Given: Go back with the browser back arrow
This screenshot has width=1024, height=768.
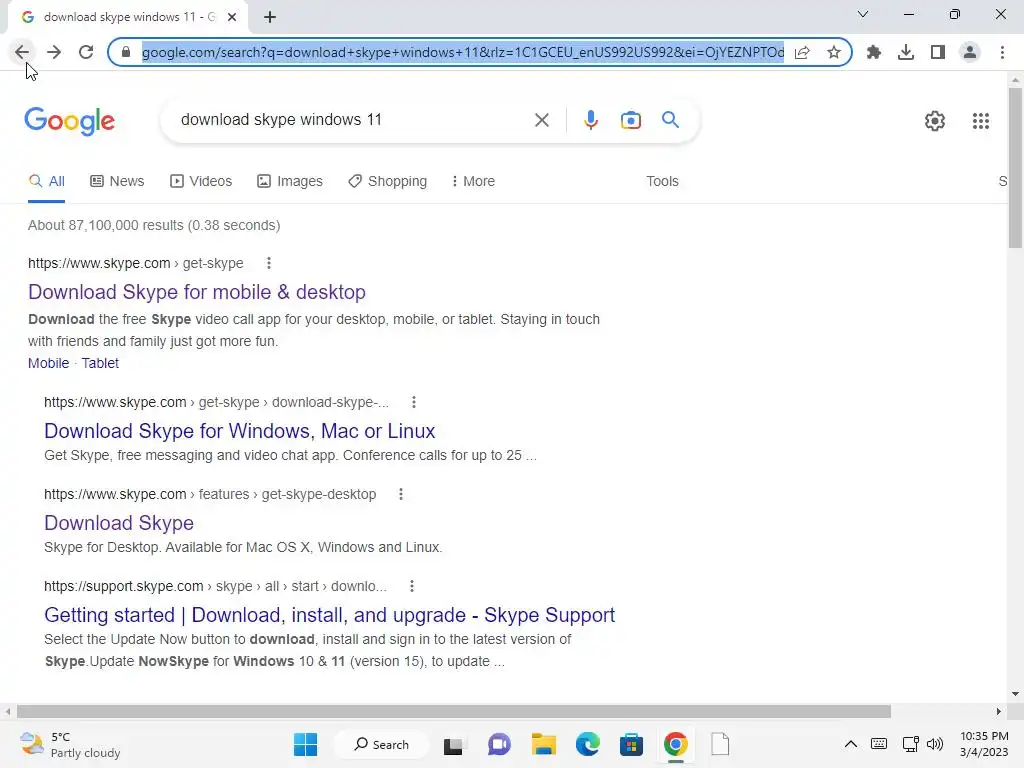Looking at the screenshot, I should pos(22,52).
